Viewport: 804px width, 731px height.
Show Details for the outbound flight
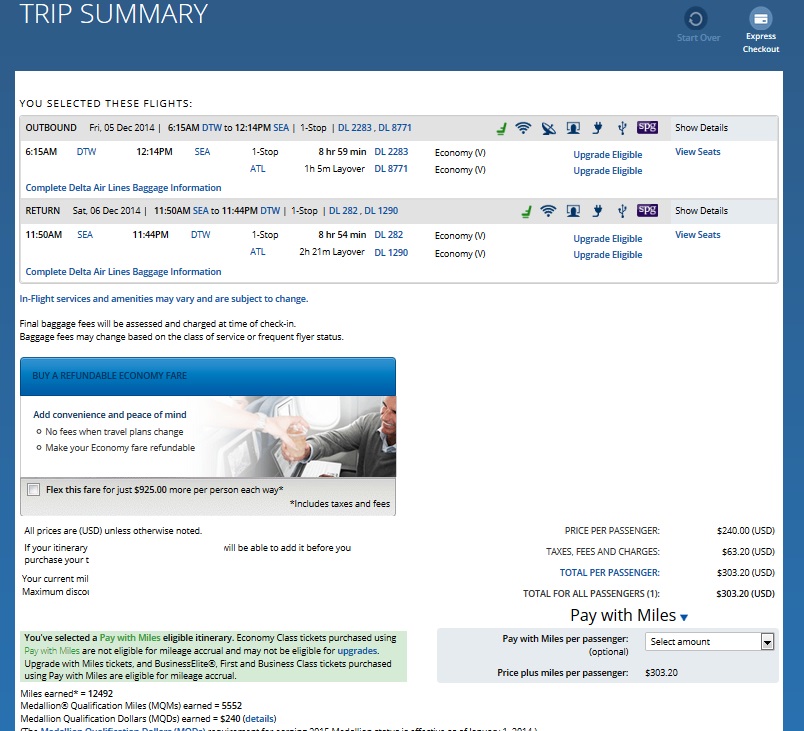click(x=701, y=128)
